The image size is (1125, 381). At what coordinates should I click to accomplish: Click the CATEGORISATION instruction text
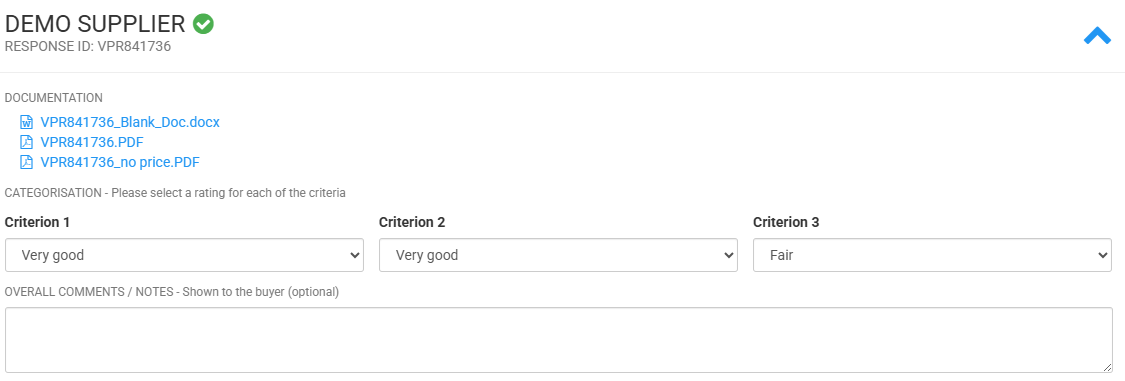pyautogui.click(x=175, y=193)
